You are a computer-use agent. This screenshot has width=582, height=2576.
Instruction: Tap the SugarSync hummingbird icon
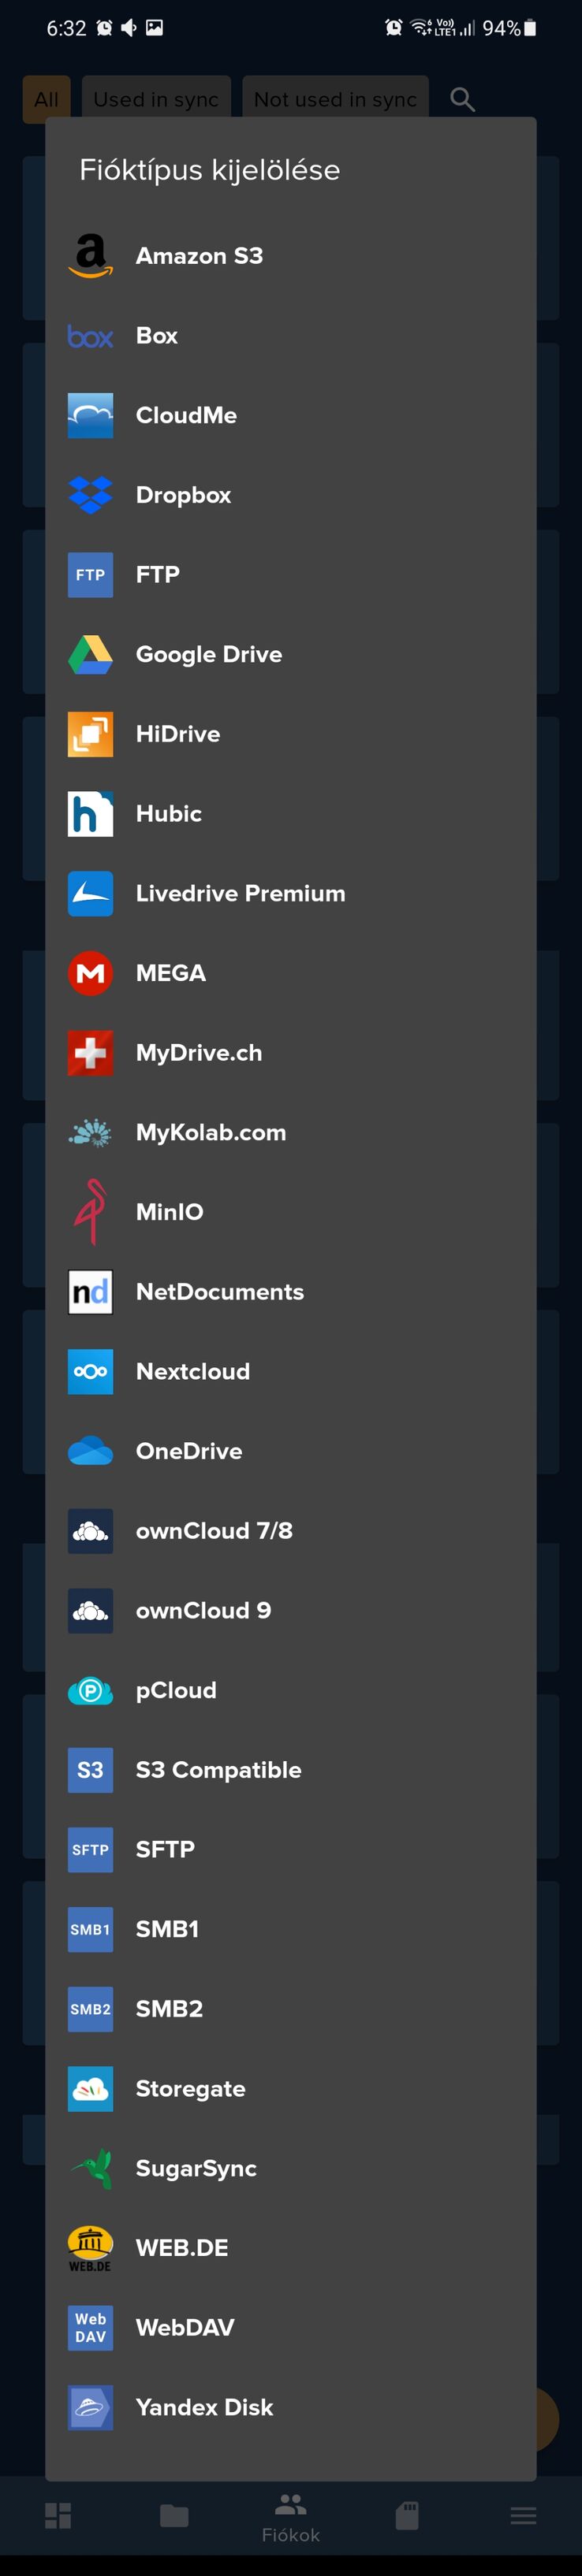pos(90,2168)
